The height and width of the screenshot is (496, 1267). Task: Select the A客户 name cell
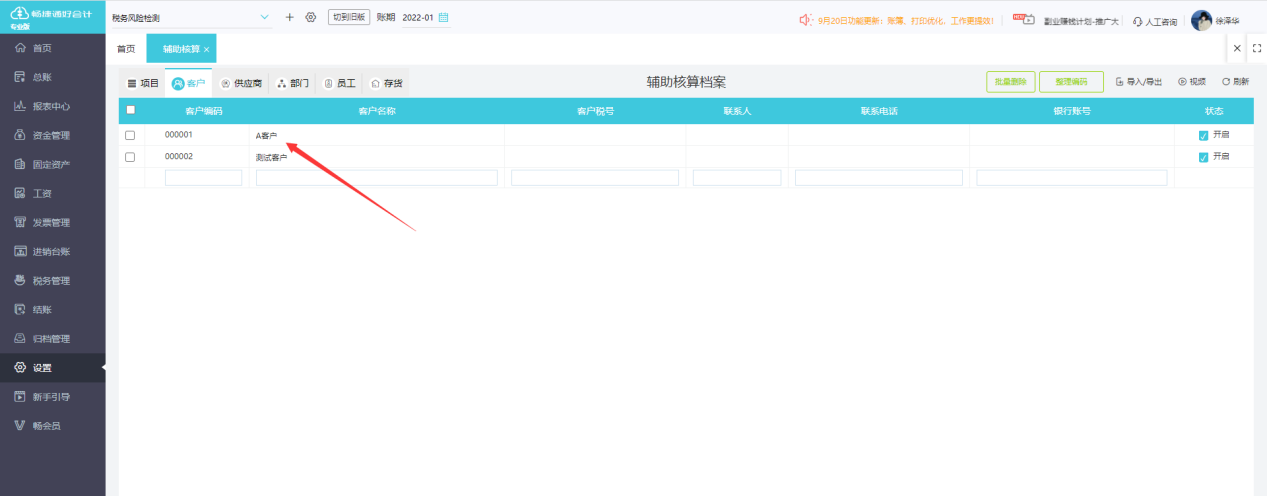coord(377,135)
